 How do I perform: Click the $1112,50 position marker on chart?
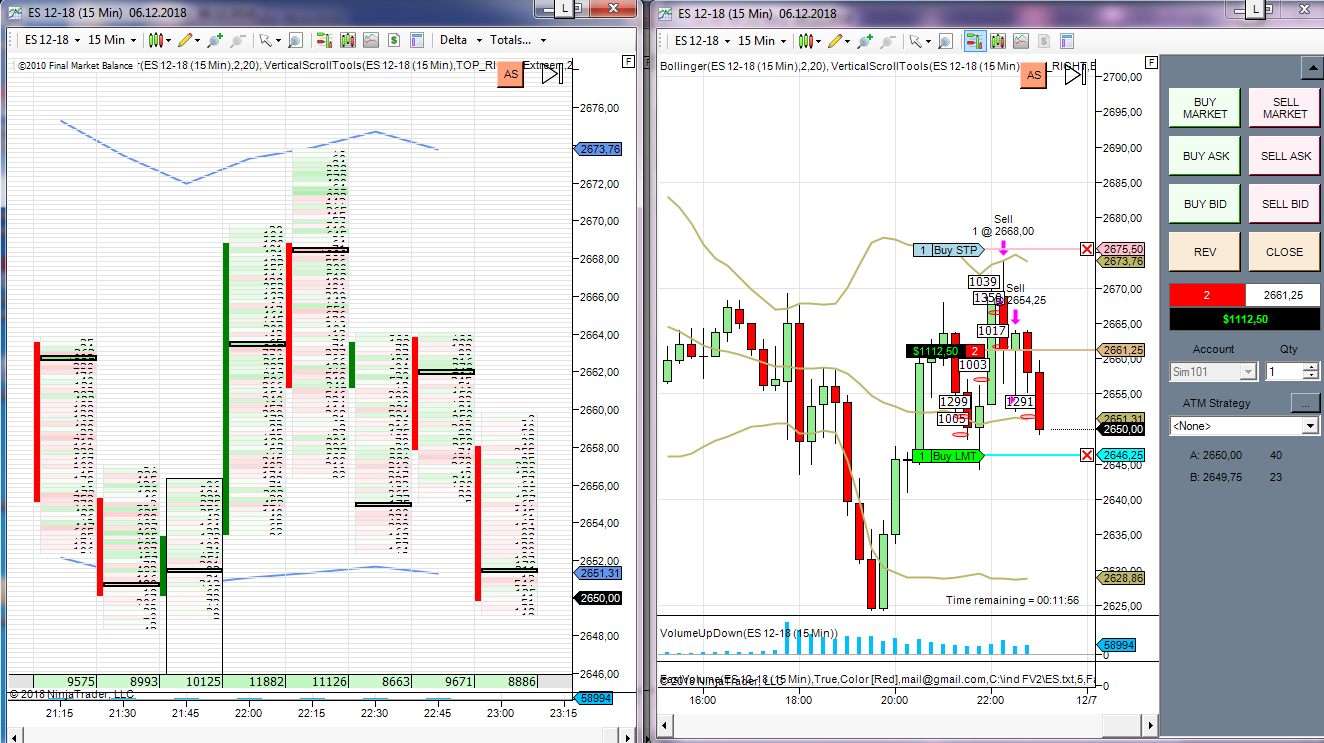934,351
